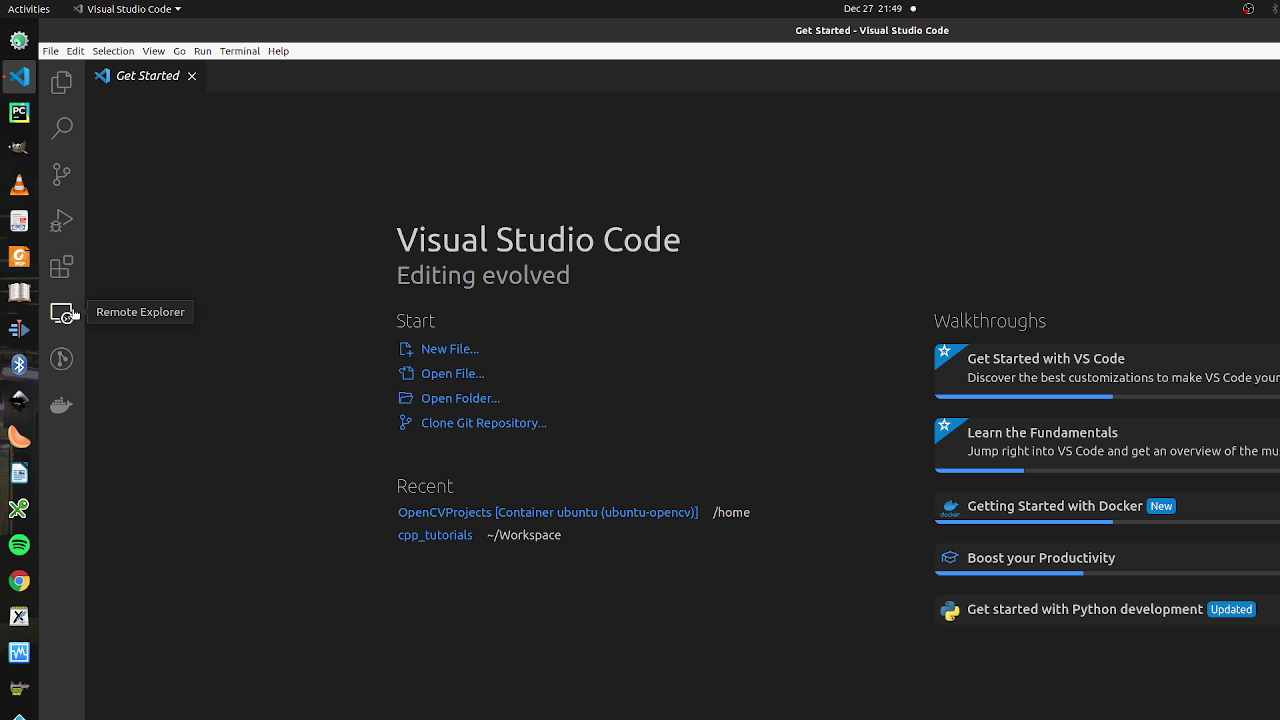The height and width of the screenshot is (720, 1280).
Task: Launch Google Chrome from the dock
Action: 19,581
